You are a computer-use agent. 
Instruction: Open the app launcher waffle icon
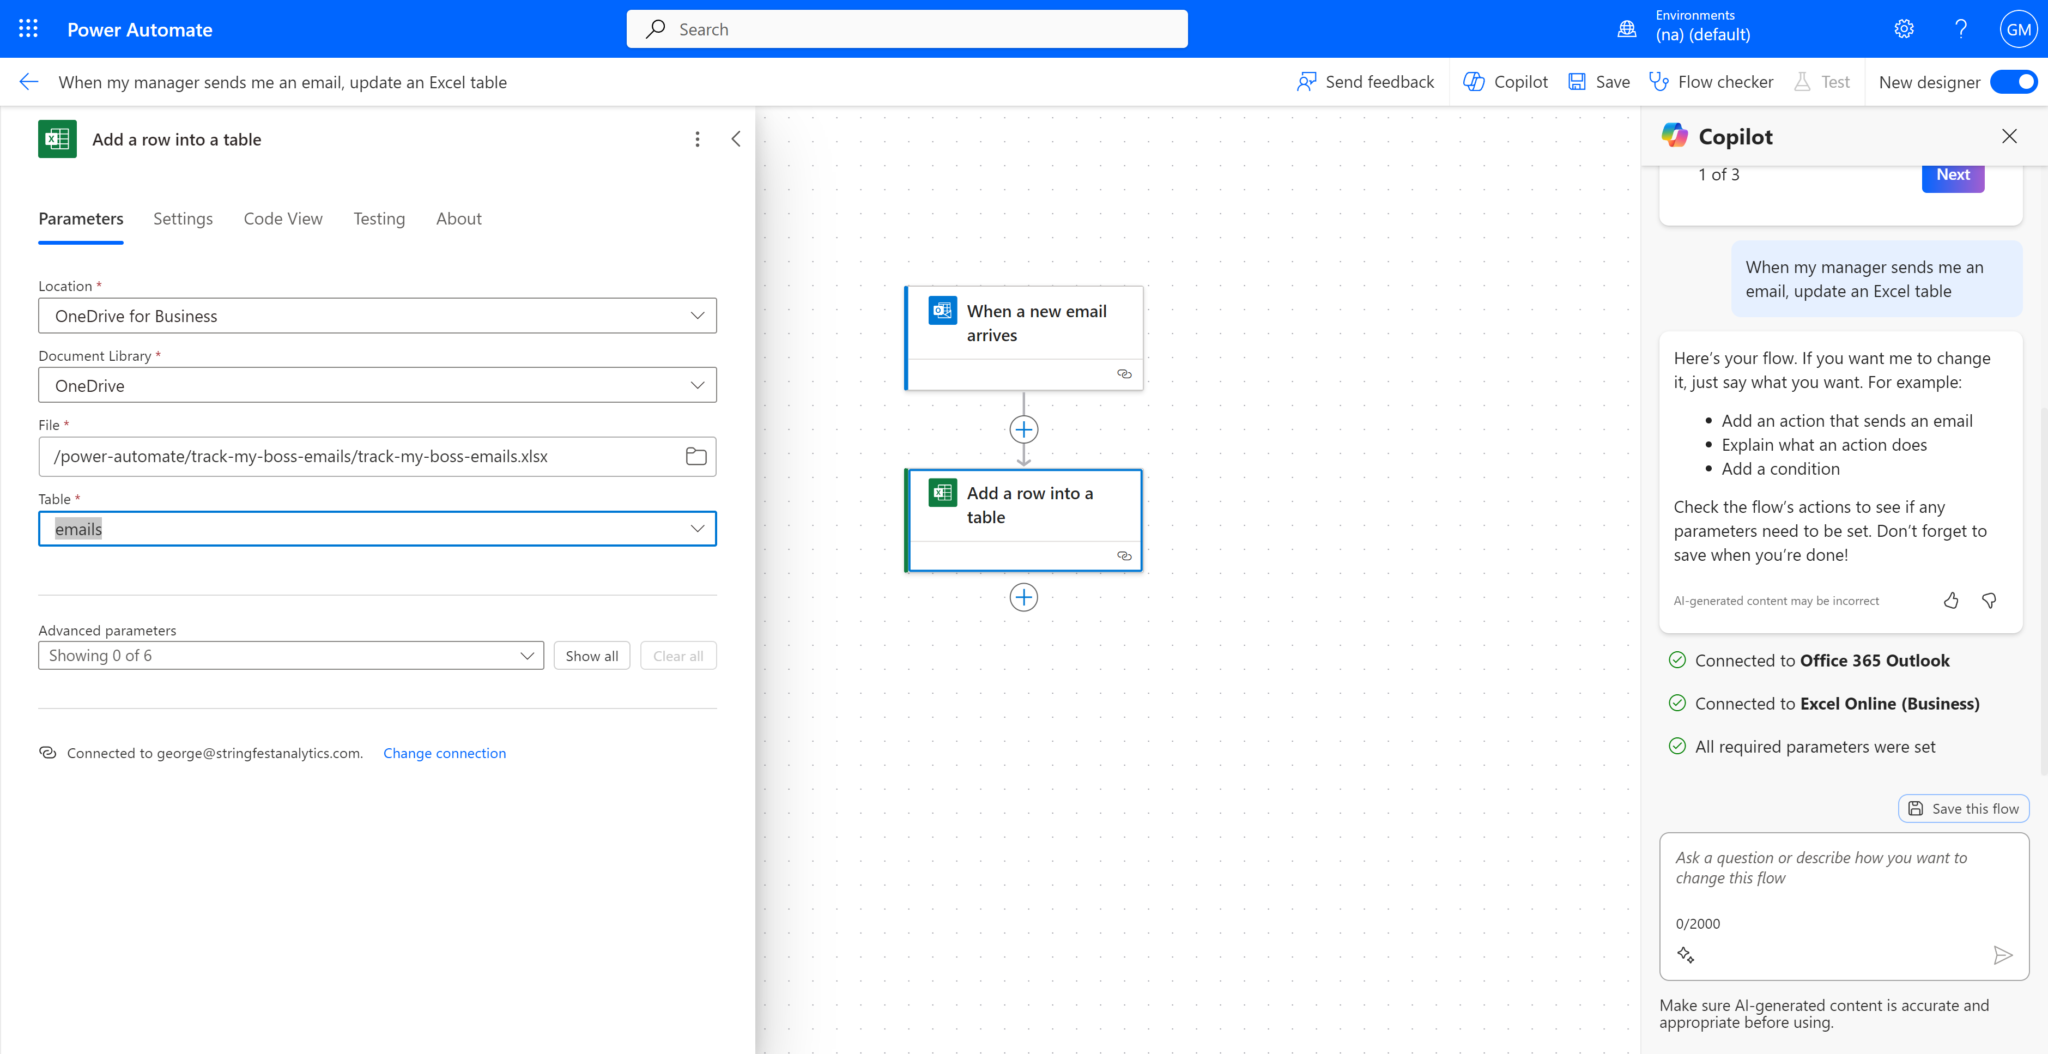coord(28,29)
